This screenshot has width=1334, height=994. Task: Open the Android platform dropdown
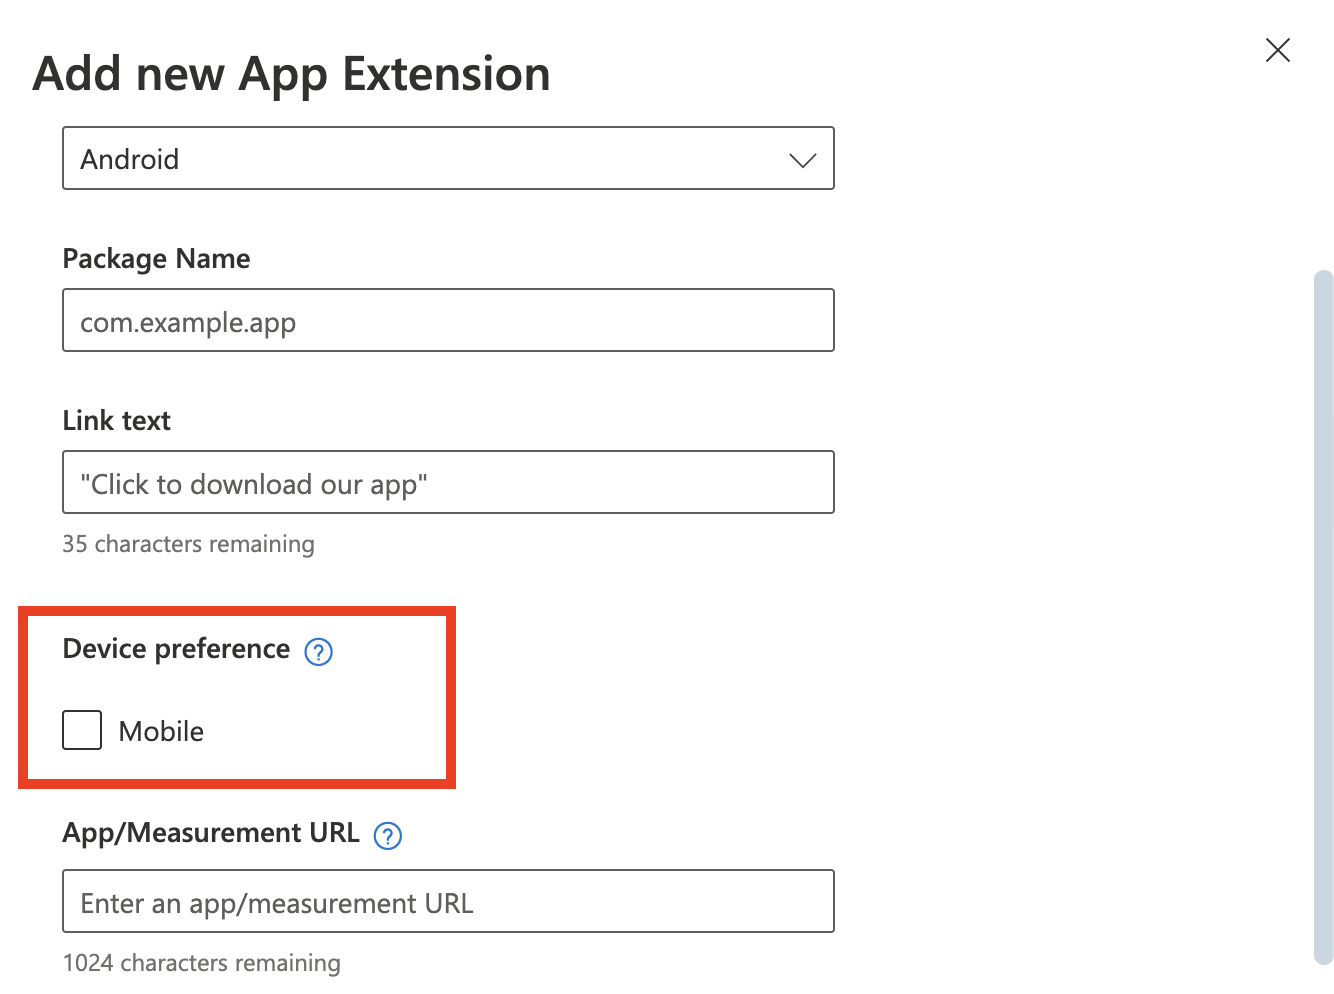click(x=448, y=158)
